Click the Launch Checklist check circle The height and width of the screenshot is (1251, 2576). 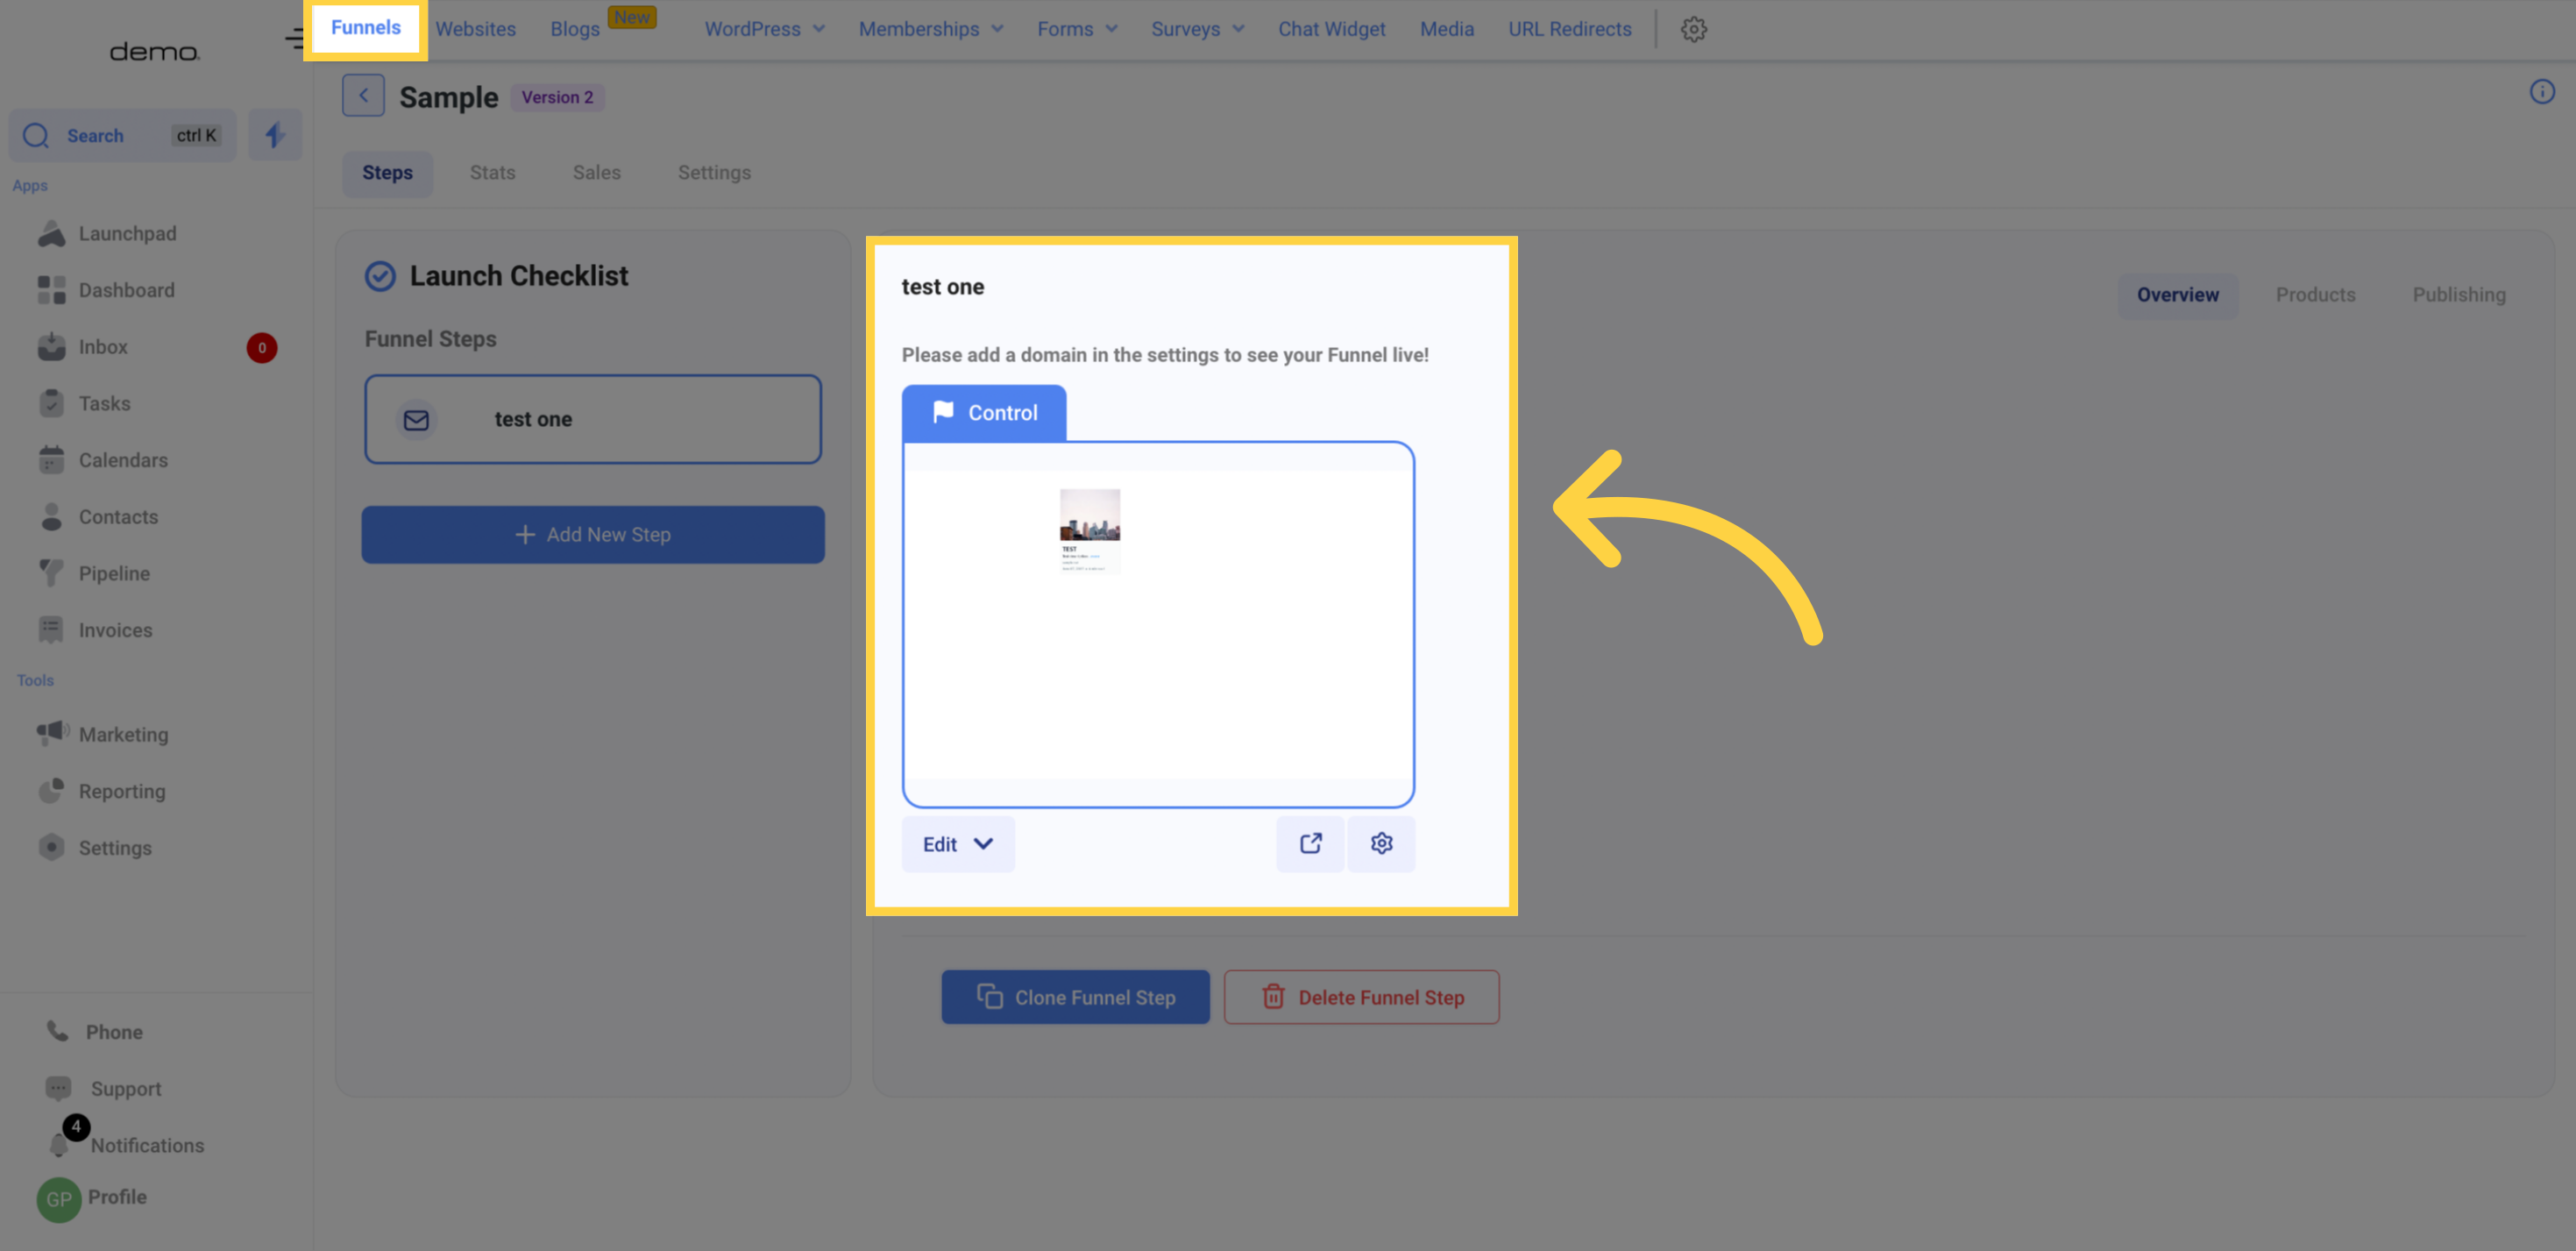[x=380, y=276]
